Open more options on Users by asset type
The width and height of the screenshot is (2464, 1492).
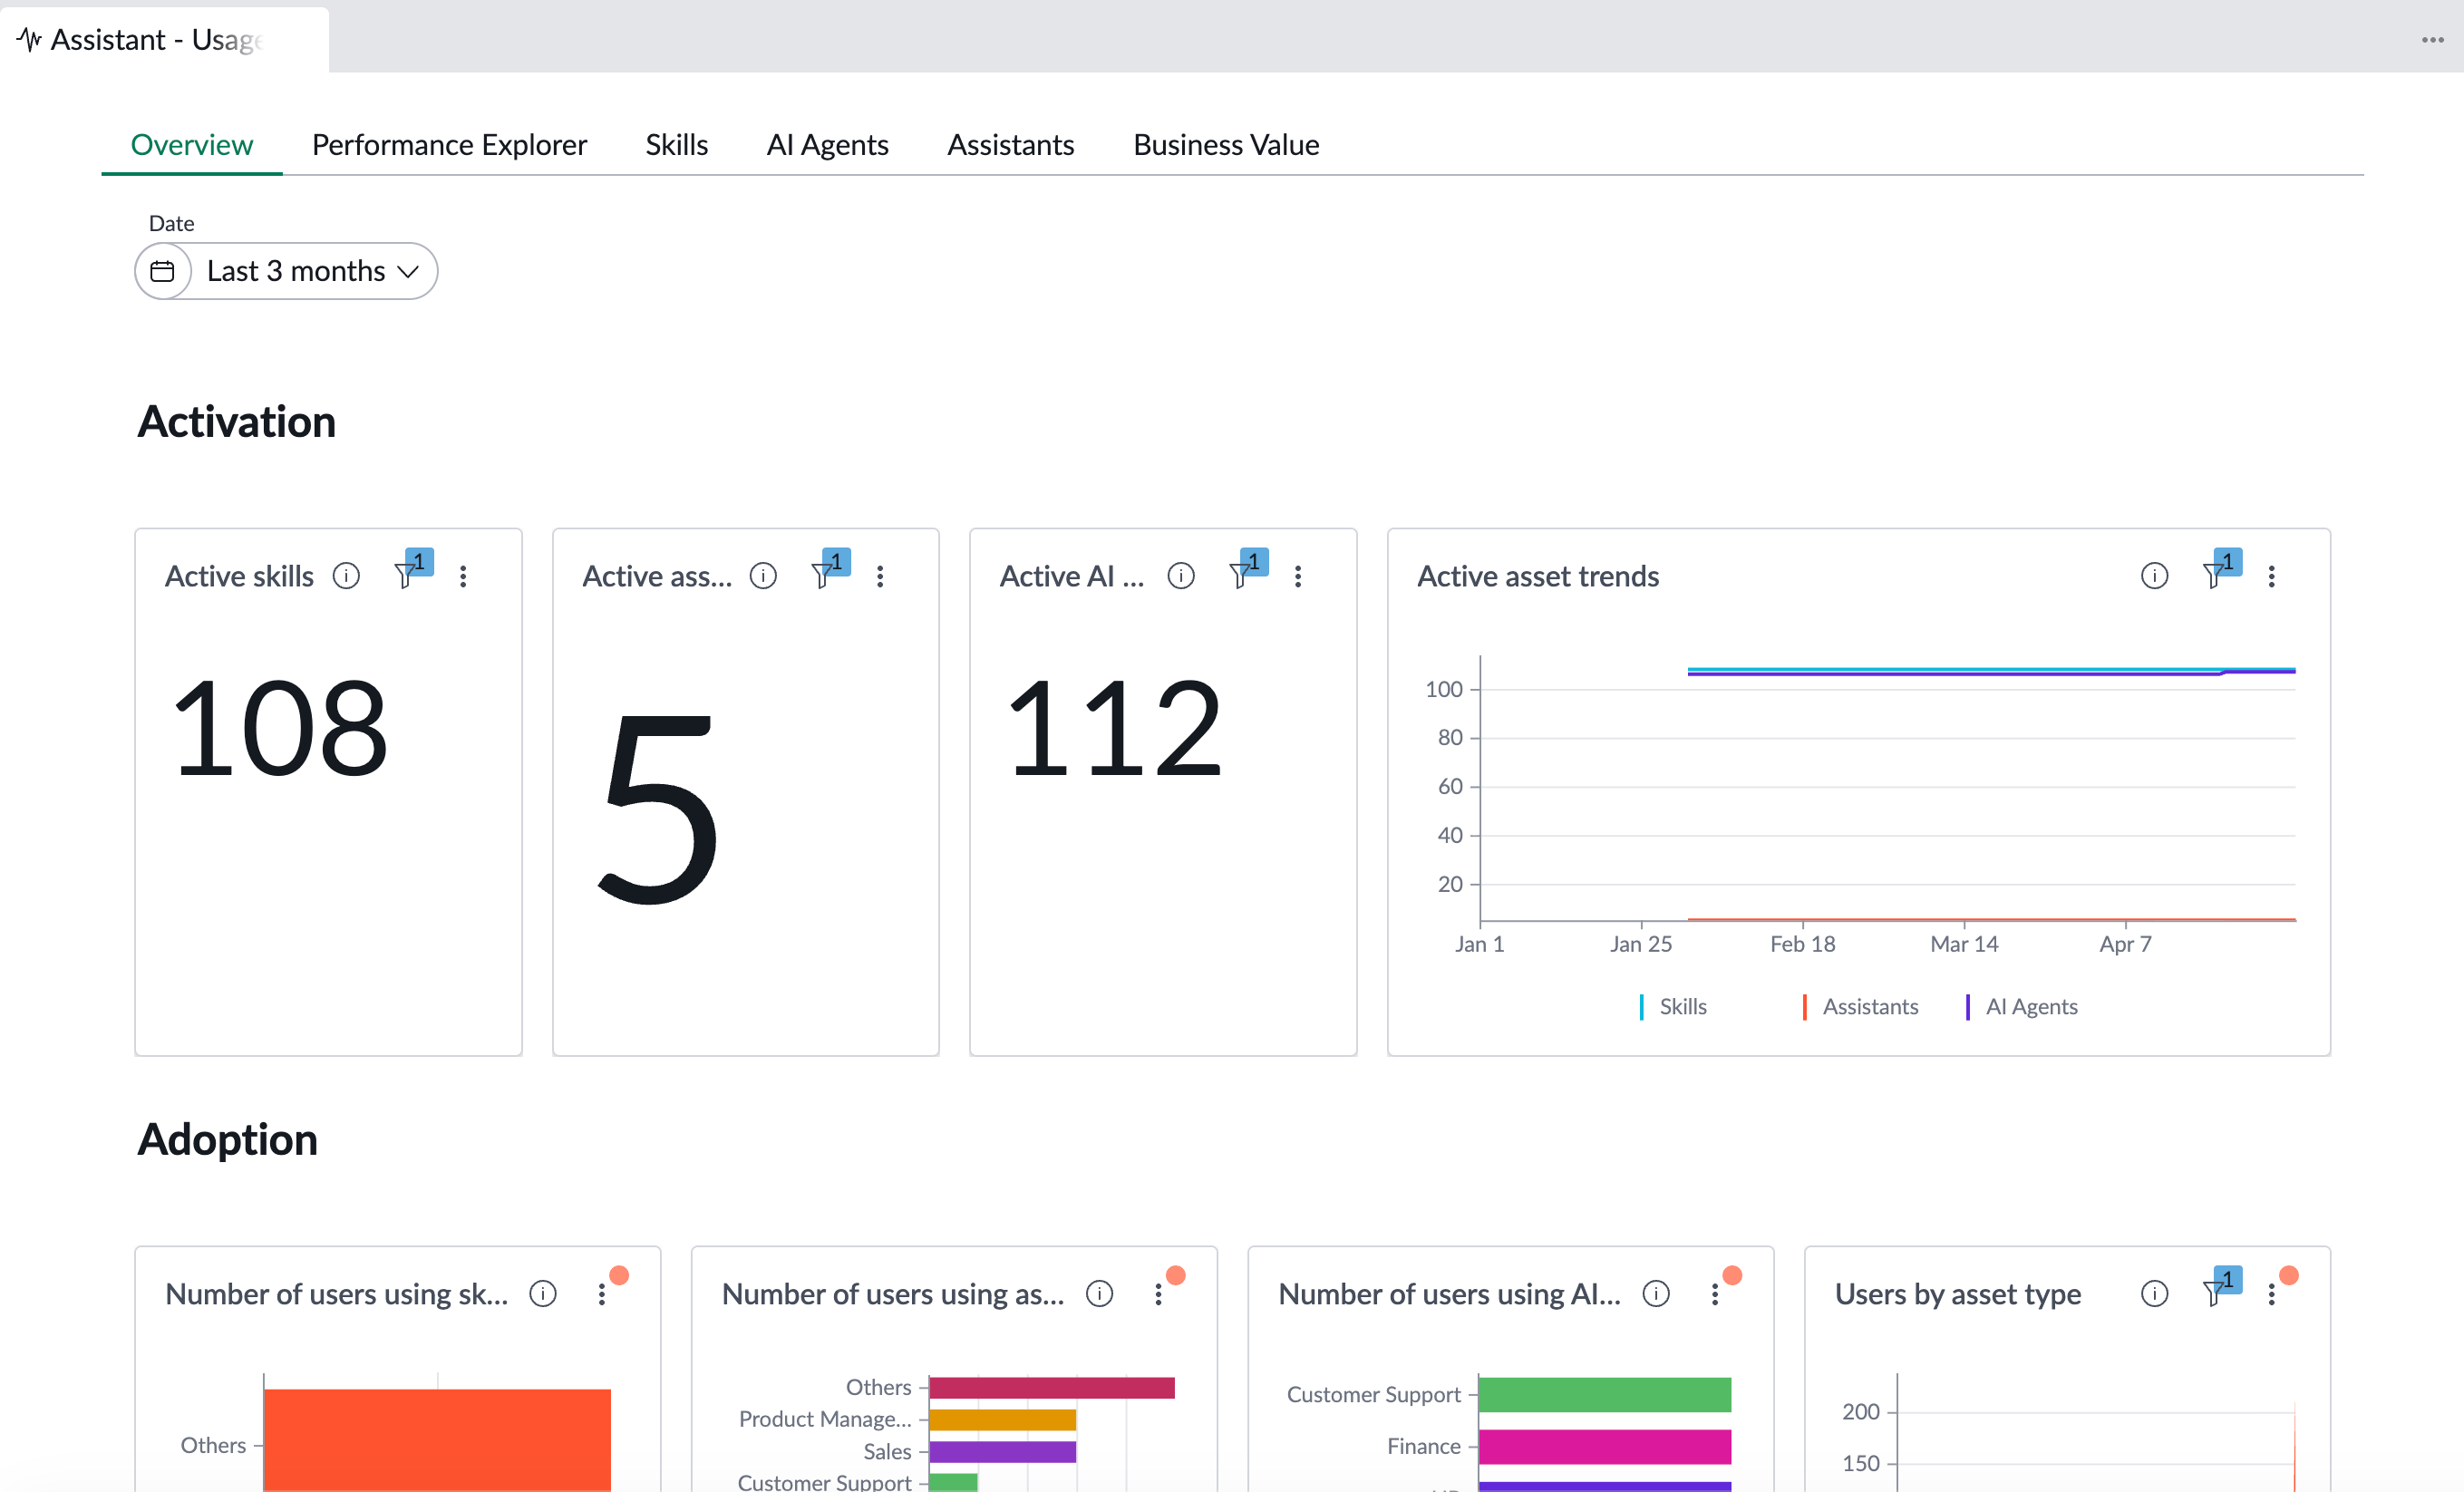click(2271, 1294)
